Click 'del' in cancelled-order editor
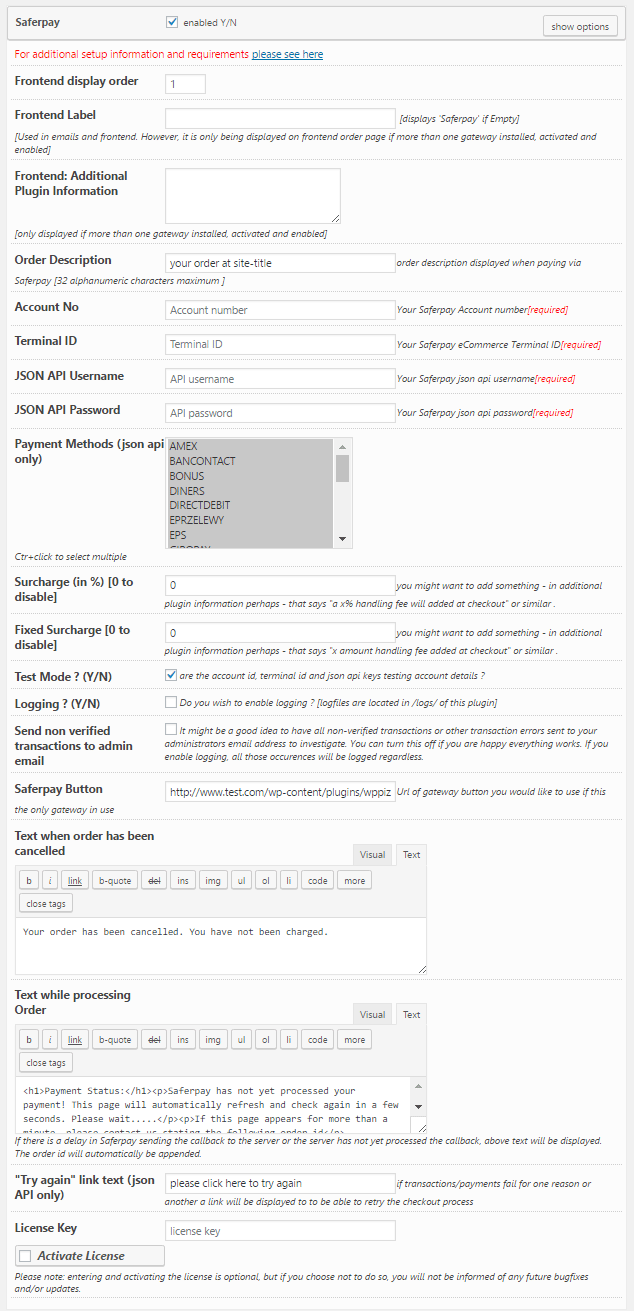 click(x=154, y=880)
